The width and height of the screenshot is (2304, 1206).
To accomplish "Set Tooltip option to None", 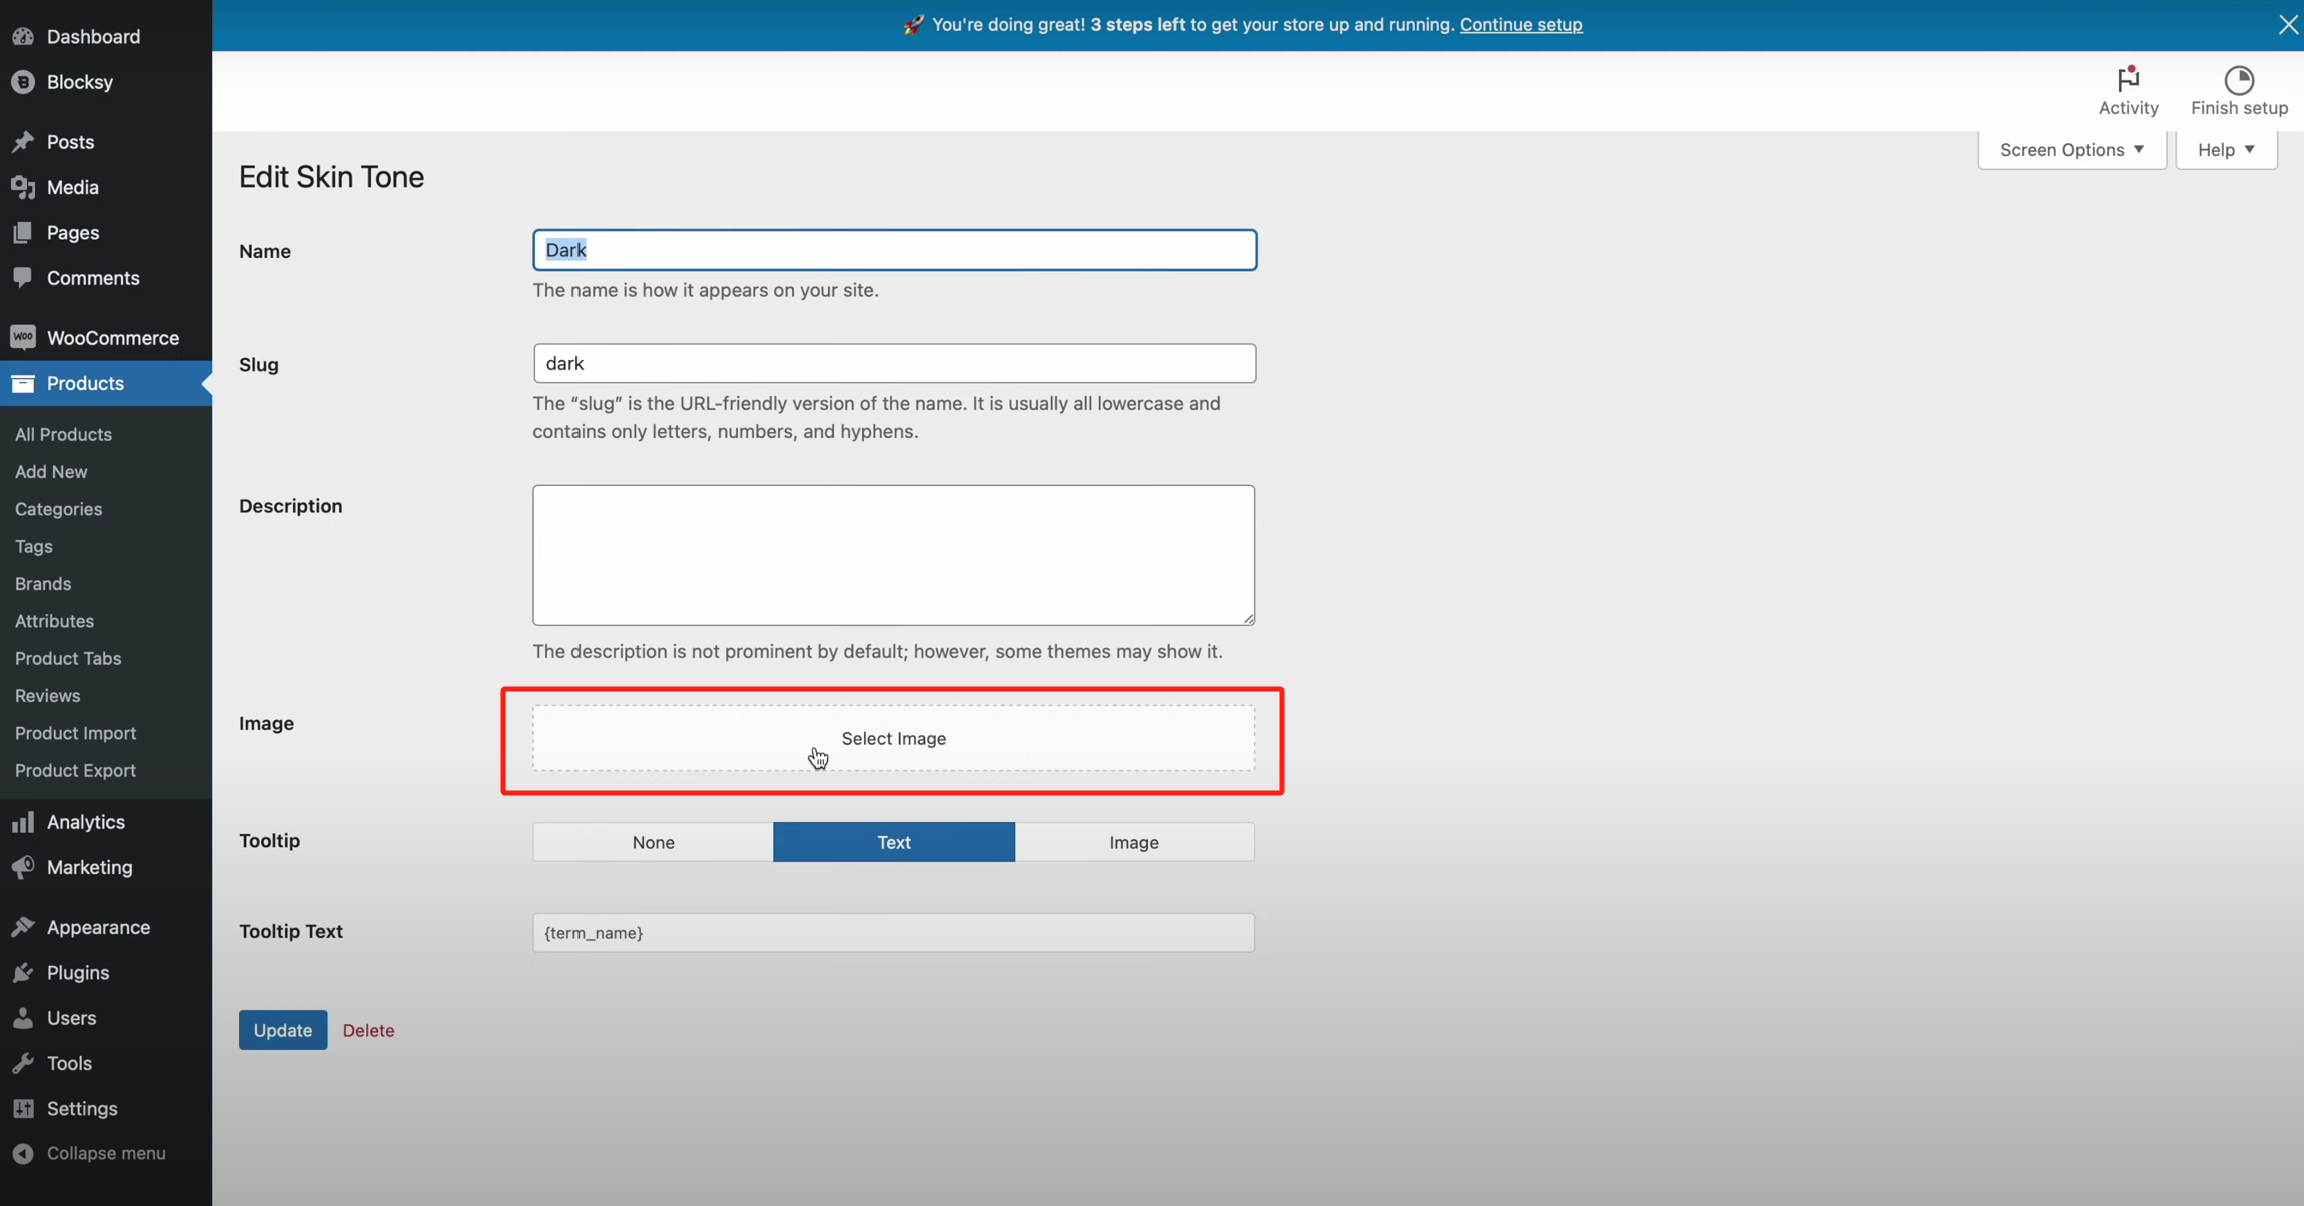I will (652, 841).
